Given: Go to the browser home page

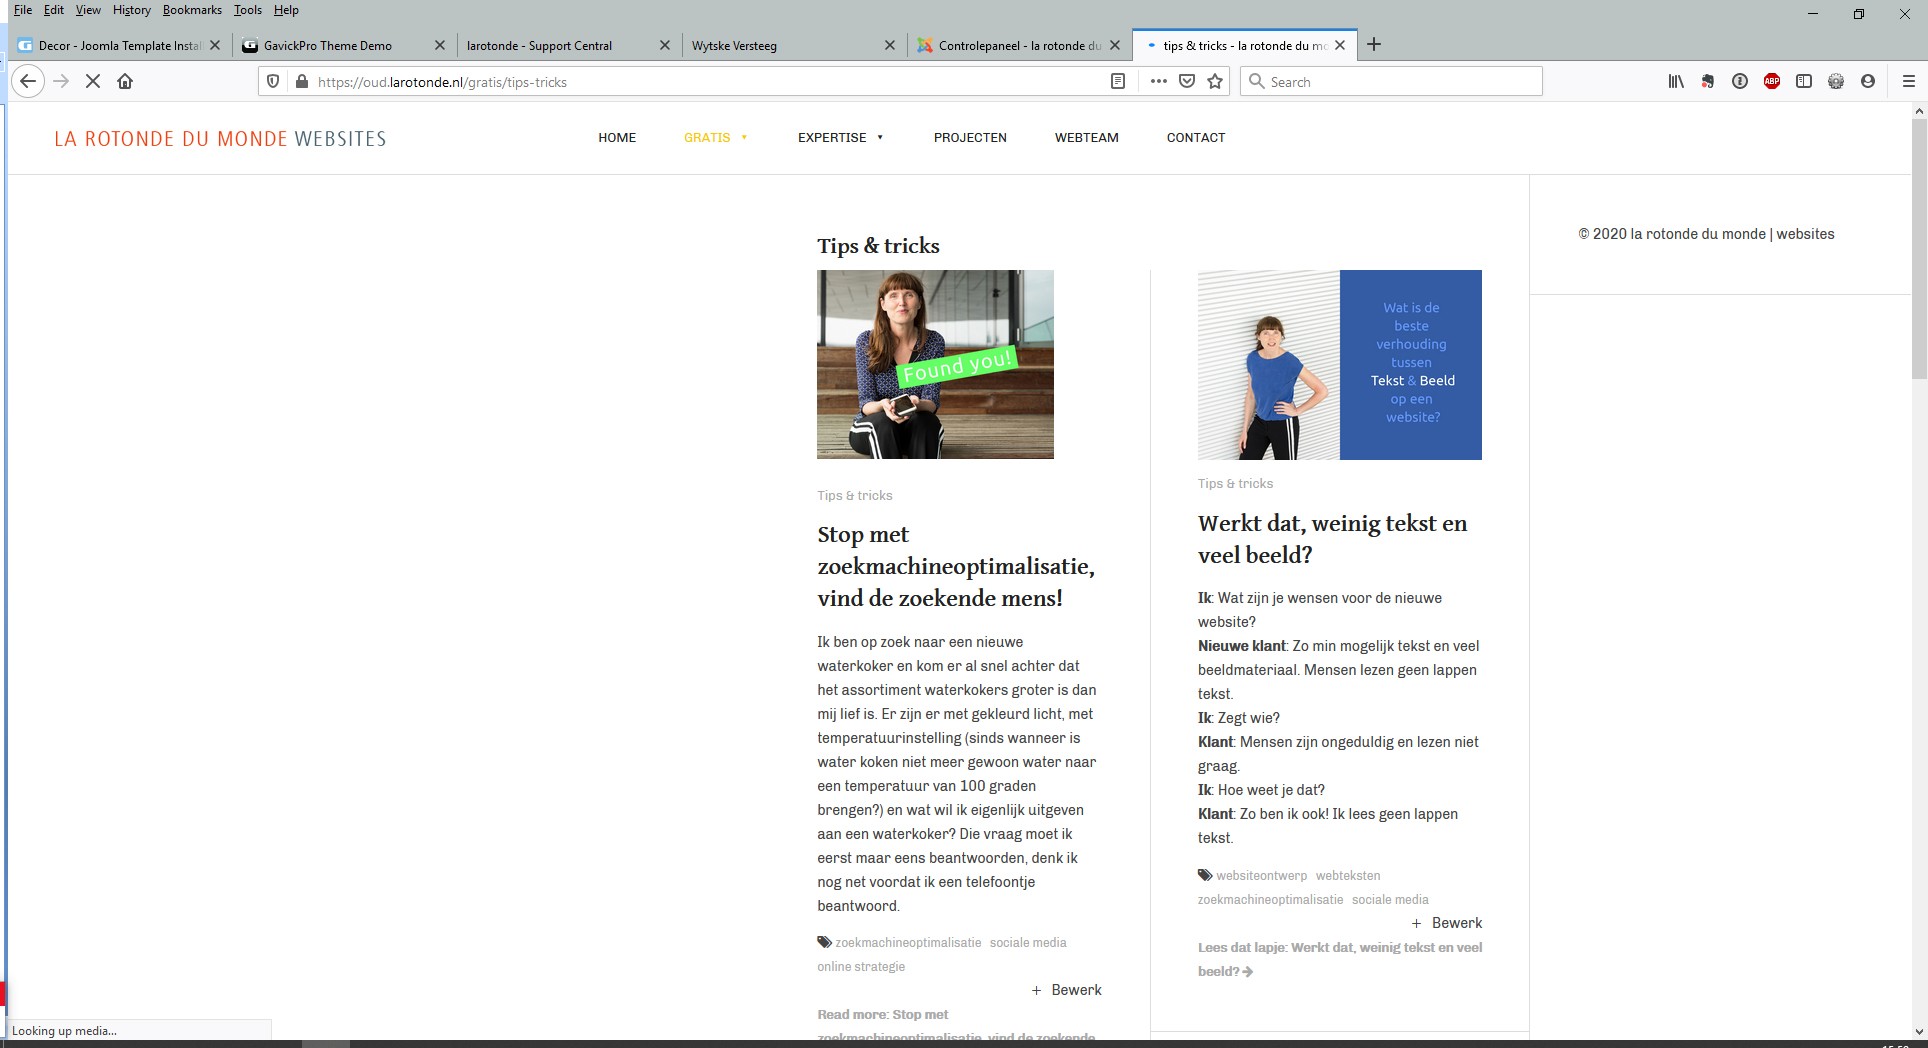Looking at the screenshot, I should point(125,82).
